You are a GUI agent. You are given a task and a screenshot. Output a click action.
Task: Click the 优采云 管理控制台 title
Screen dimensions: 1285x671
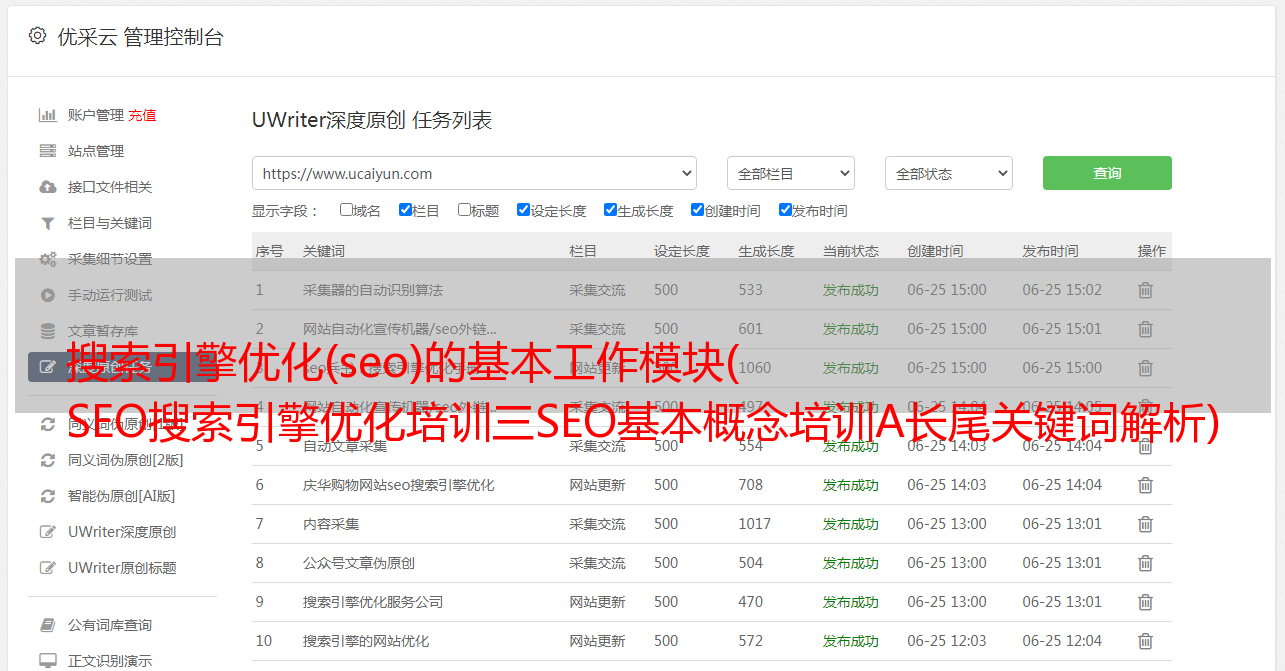(x=140, y=37)
